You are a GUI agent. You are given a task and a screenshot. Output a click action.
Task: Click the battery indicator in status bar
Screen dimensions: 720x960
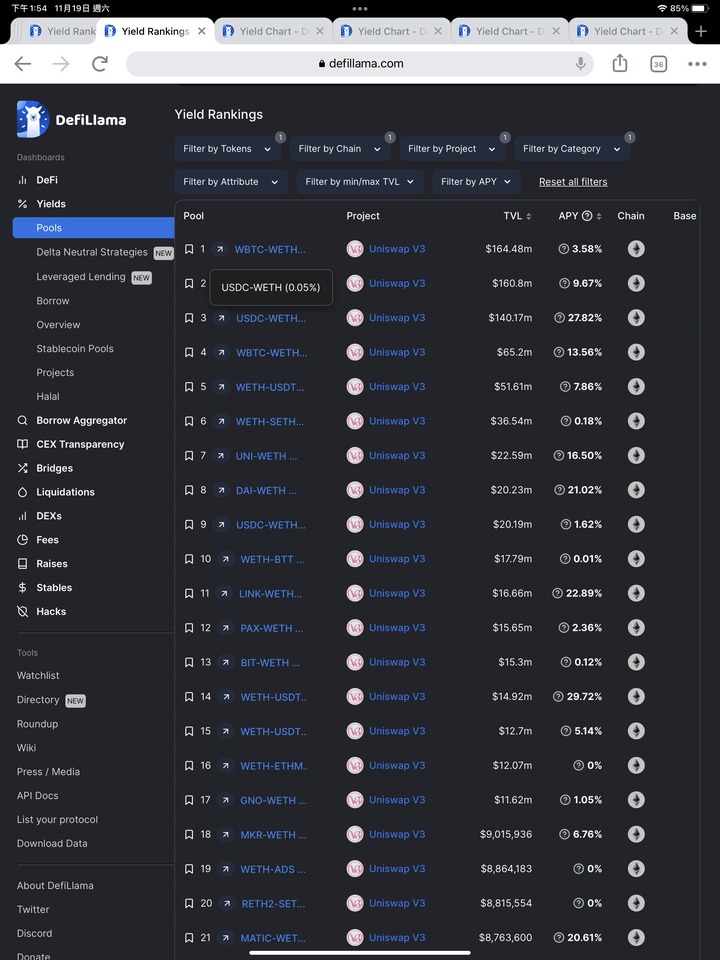click(700, 9)
